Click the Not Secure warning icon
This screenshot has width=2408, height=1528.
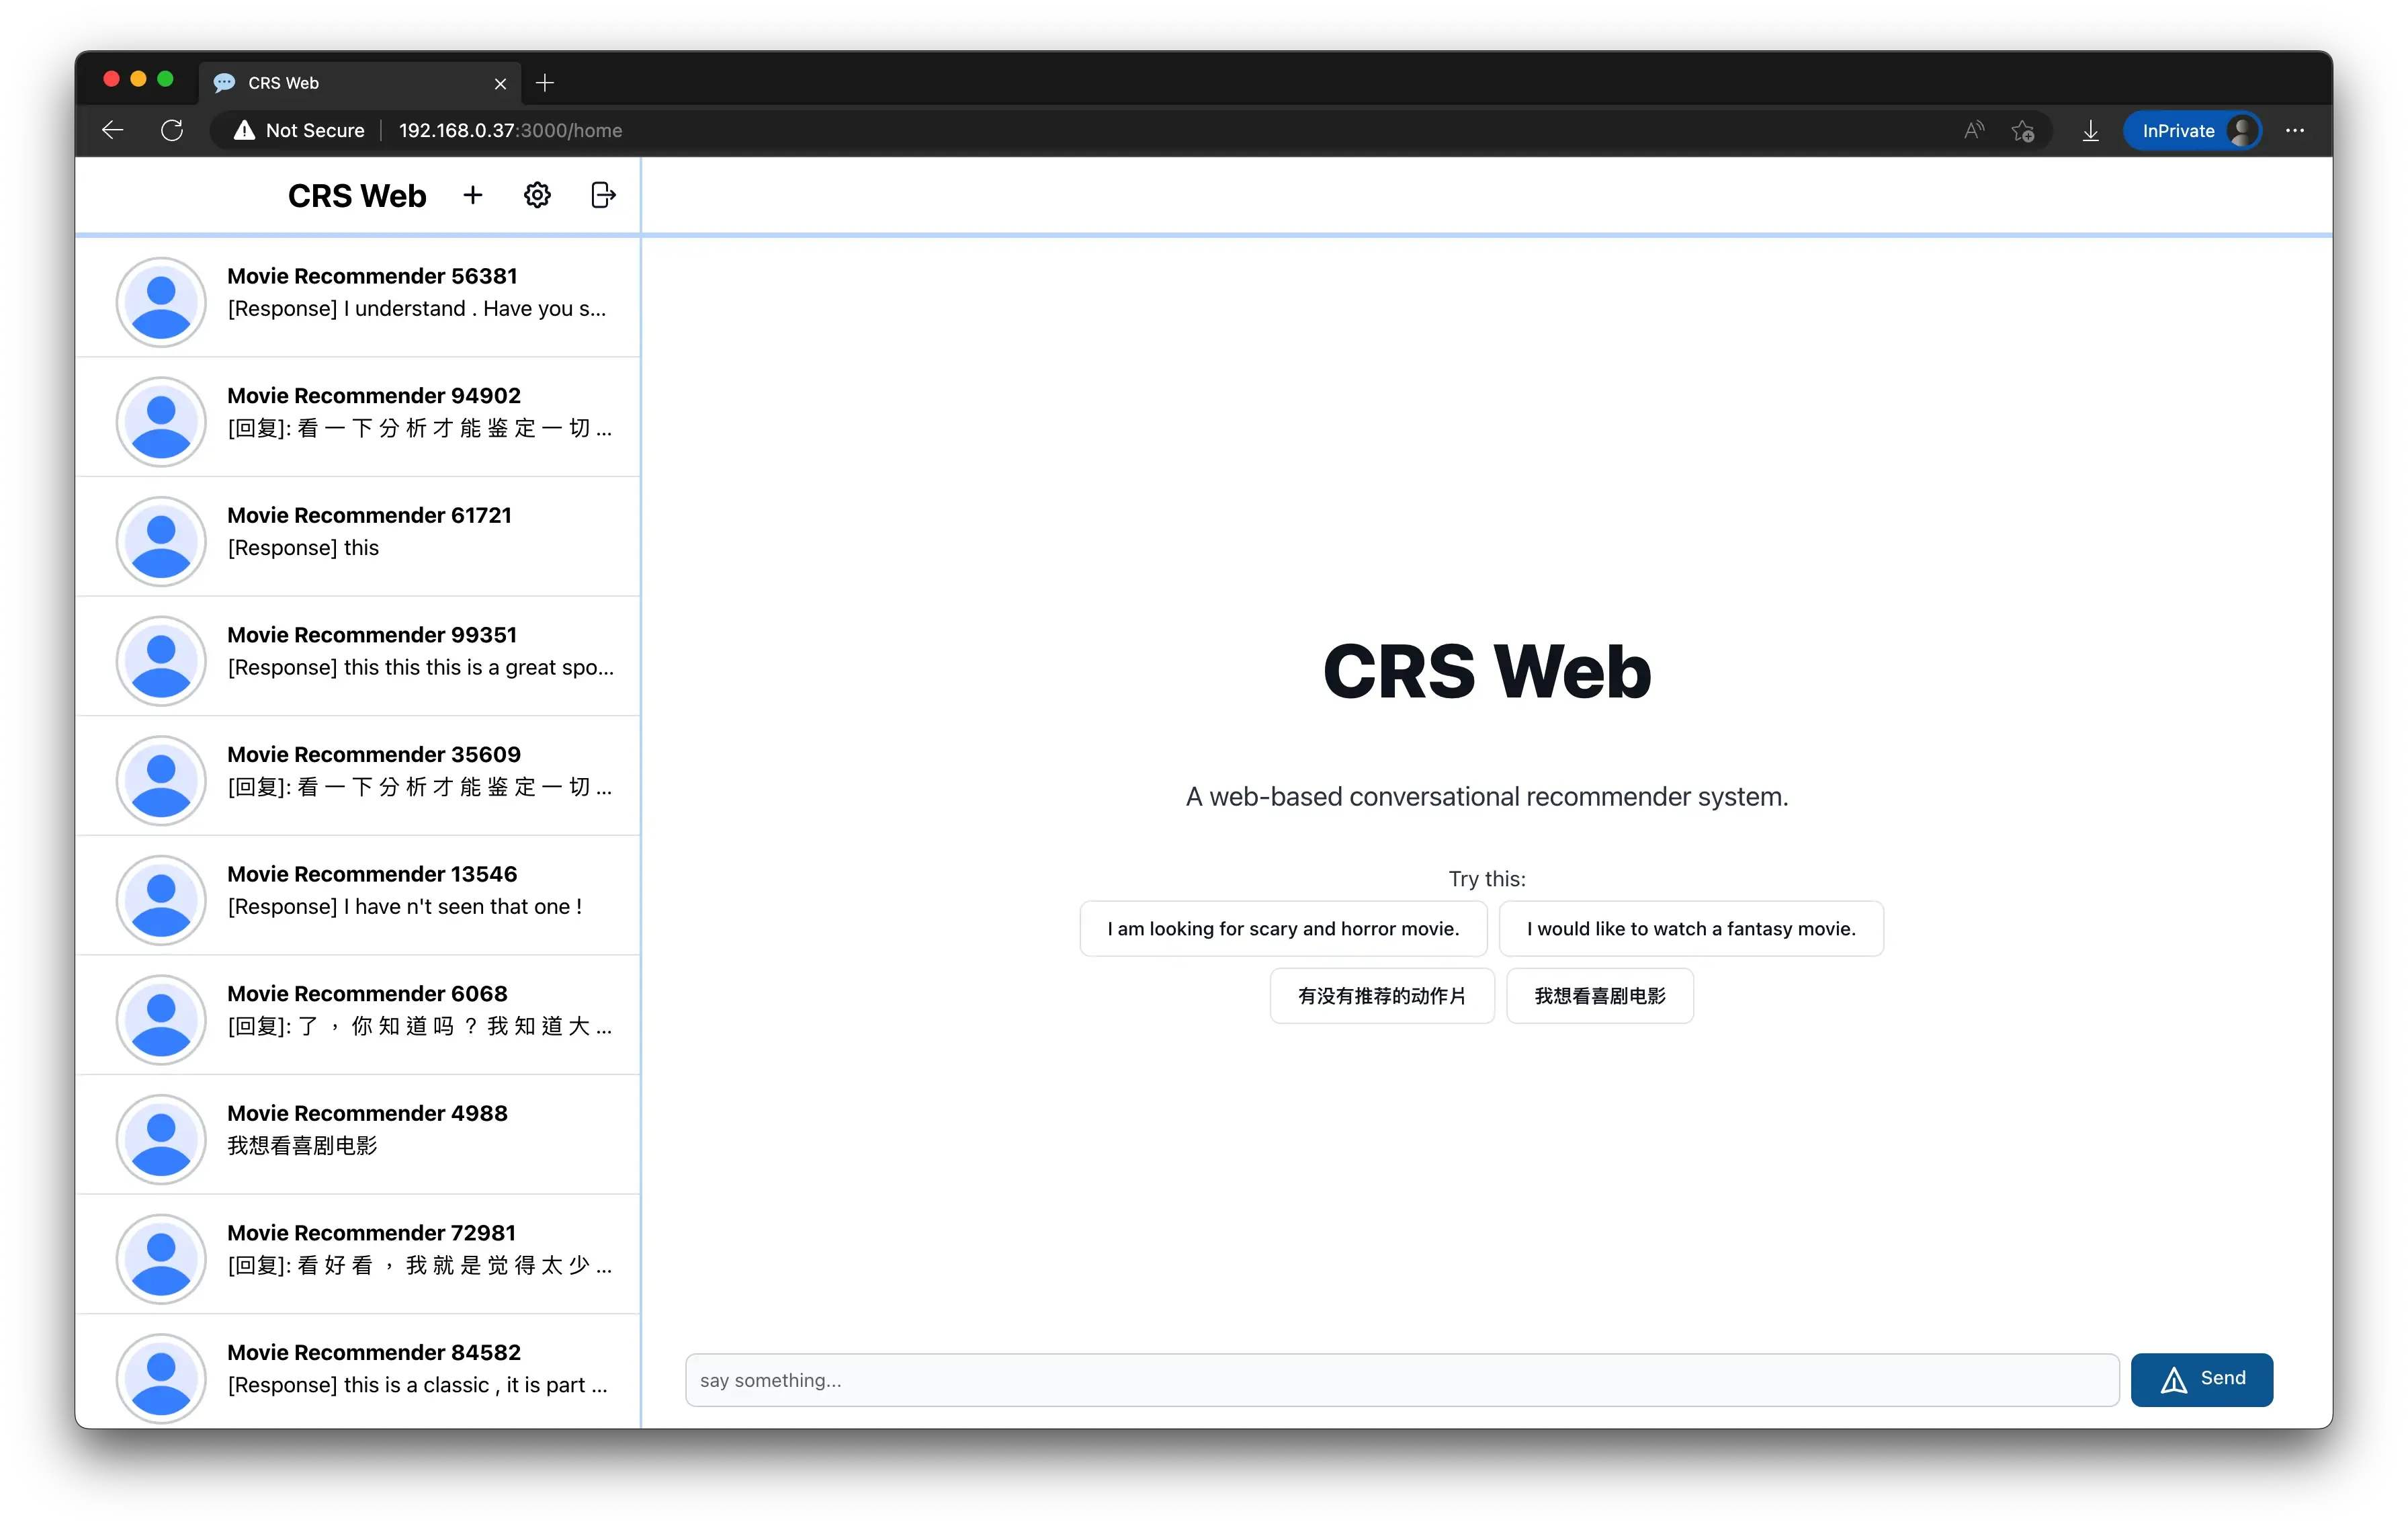tap(244, 130)
